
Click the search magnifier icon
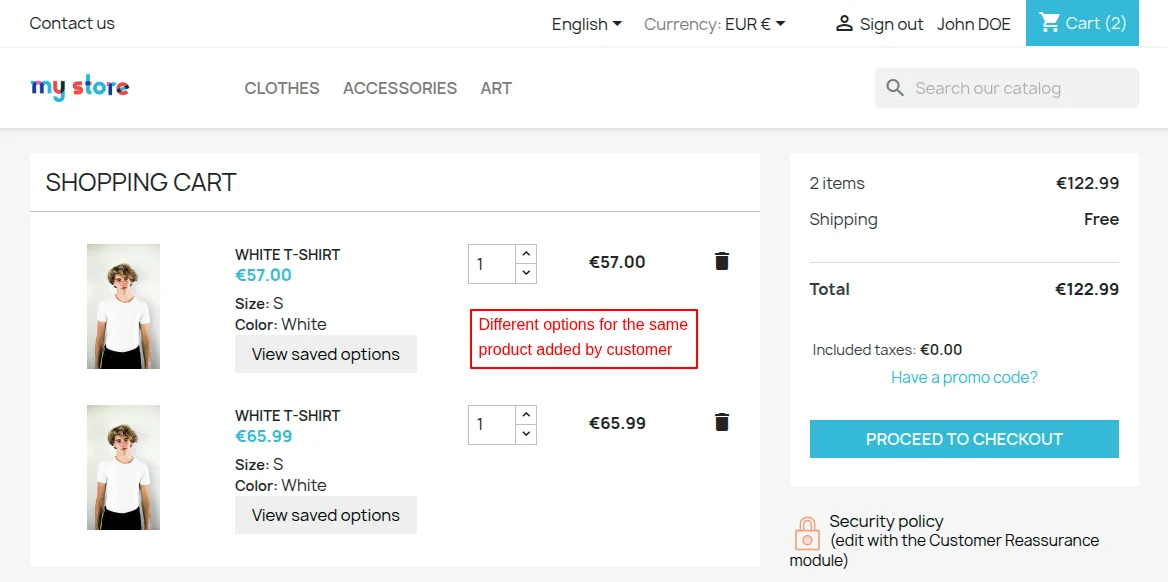[x=895, y=88]
